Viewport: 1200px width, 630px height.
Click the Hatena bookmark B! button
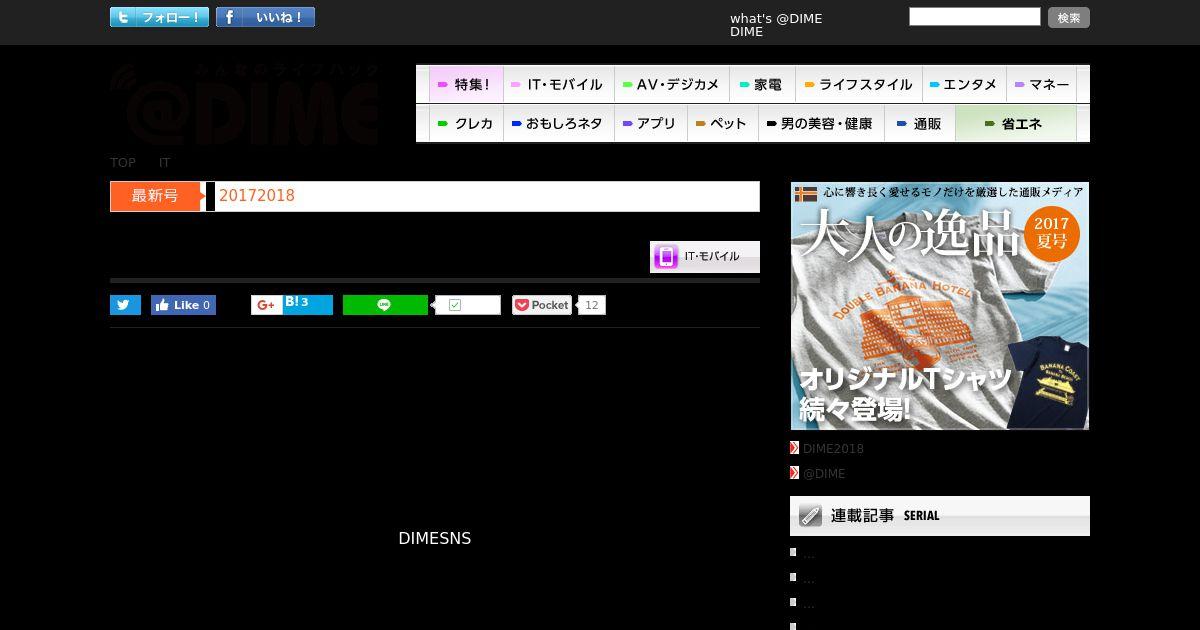[x=307, y=305]
